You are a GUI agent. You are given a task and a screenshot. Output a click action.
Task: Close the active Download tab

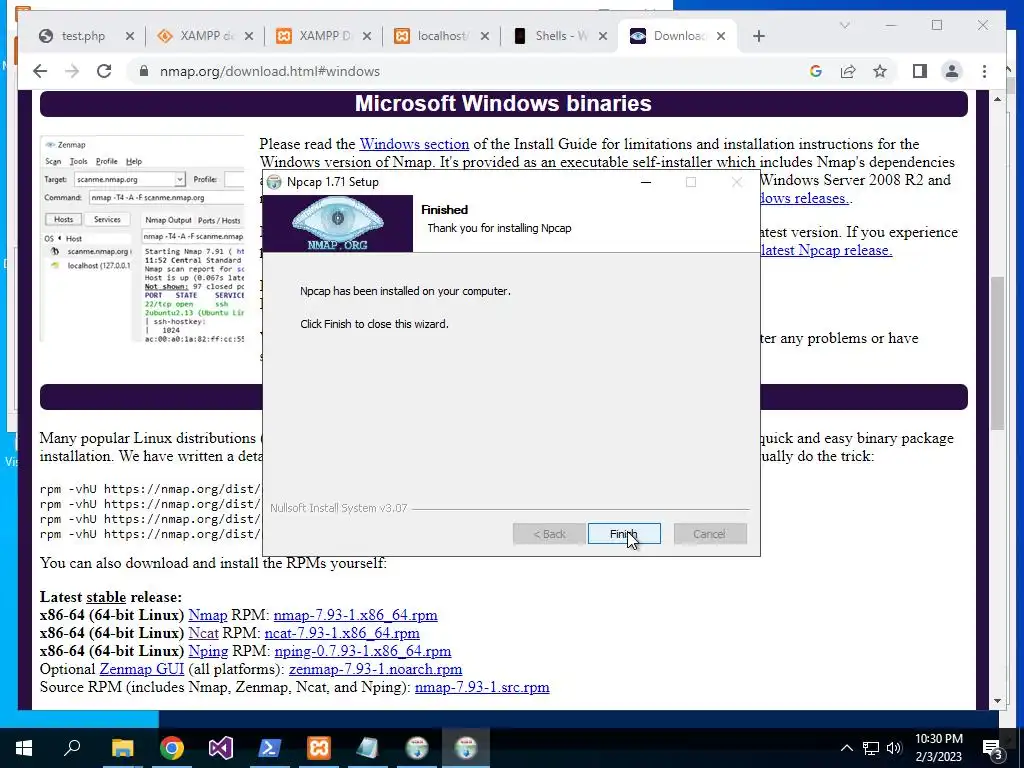coord(721,36)
